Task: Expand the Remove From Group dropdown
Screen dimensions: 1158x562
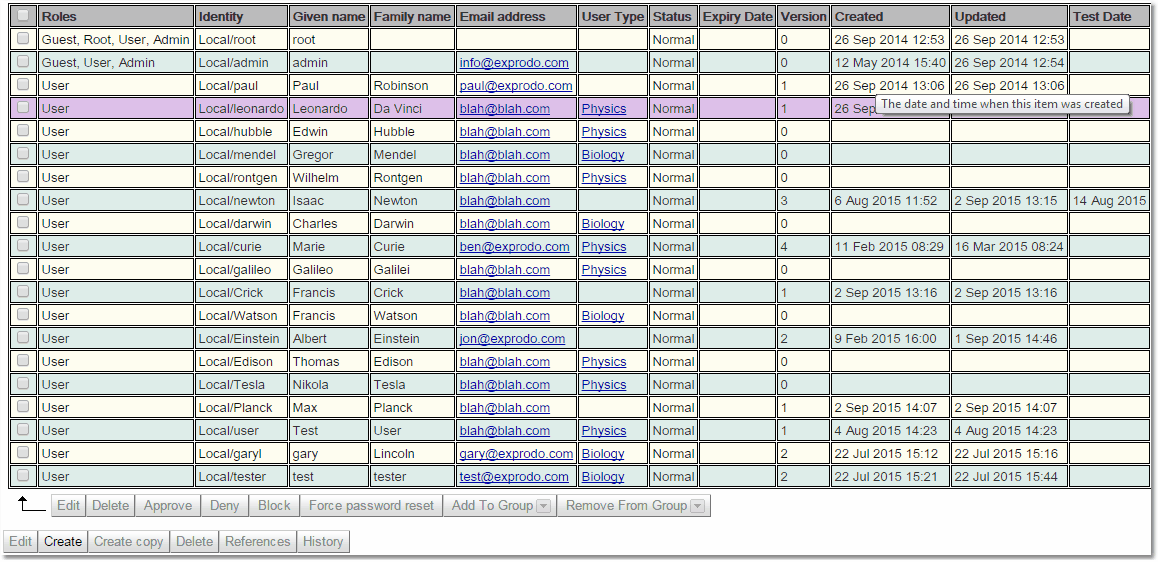Action: click(634, 506)
